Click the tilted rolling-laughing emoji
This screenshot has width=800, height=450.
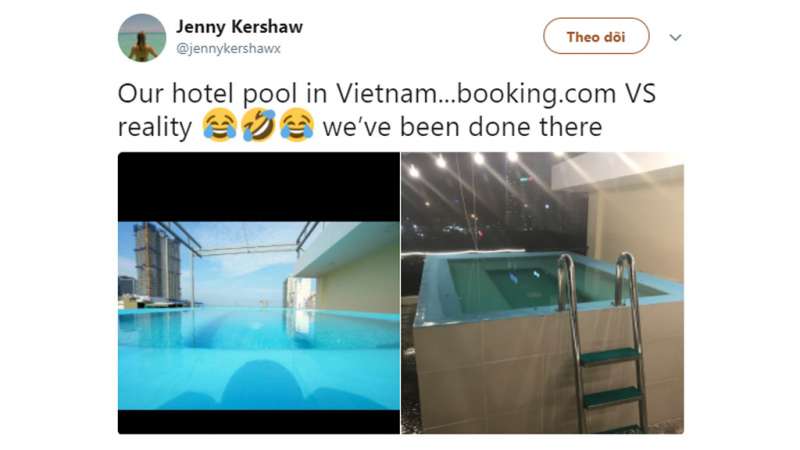[258, 125]
